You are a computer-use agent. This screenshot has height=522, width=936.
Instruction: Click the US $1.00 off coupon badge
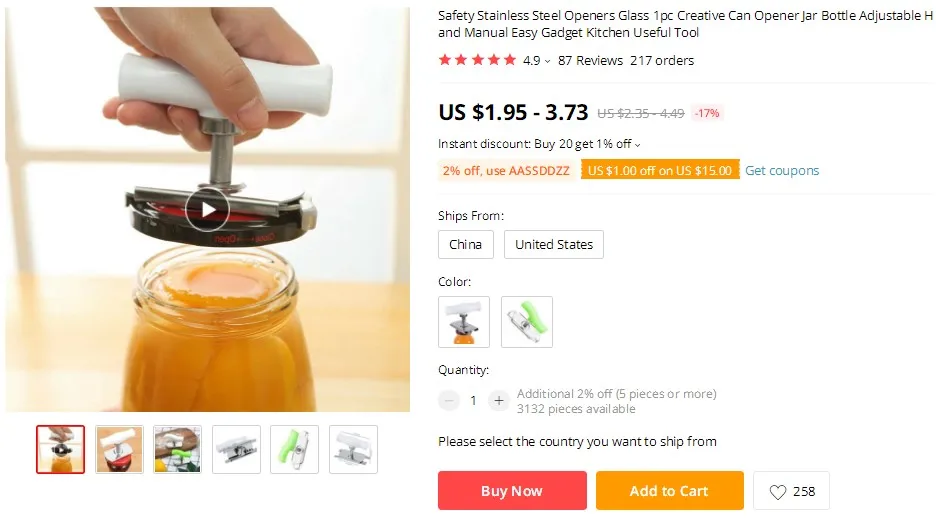pyautogui.click(x=660, y=170)
